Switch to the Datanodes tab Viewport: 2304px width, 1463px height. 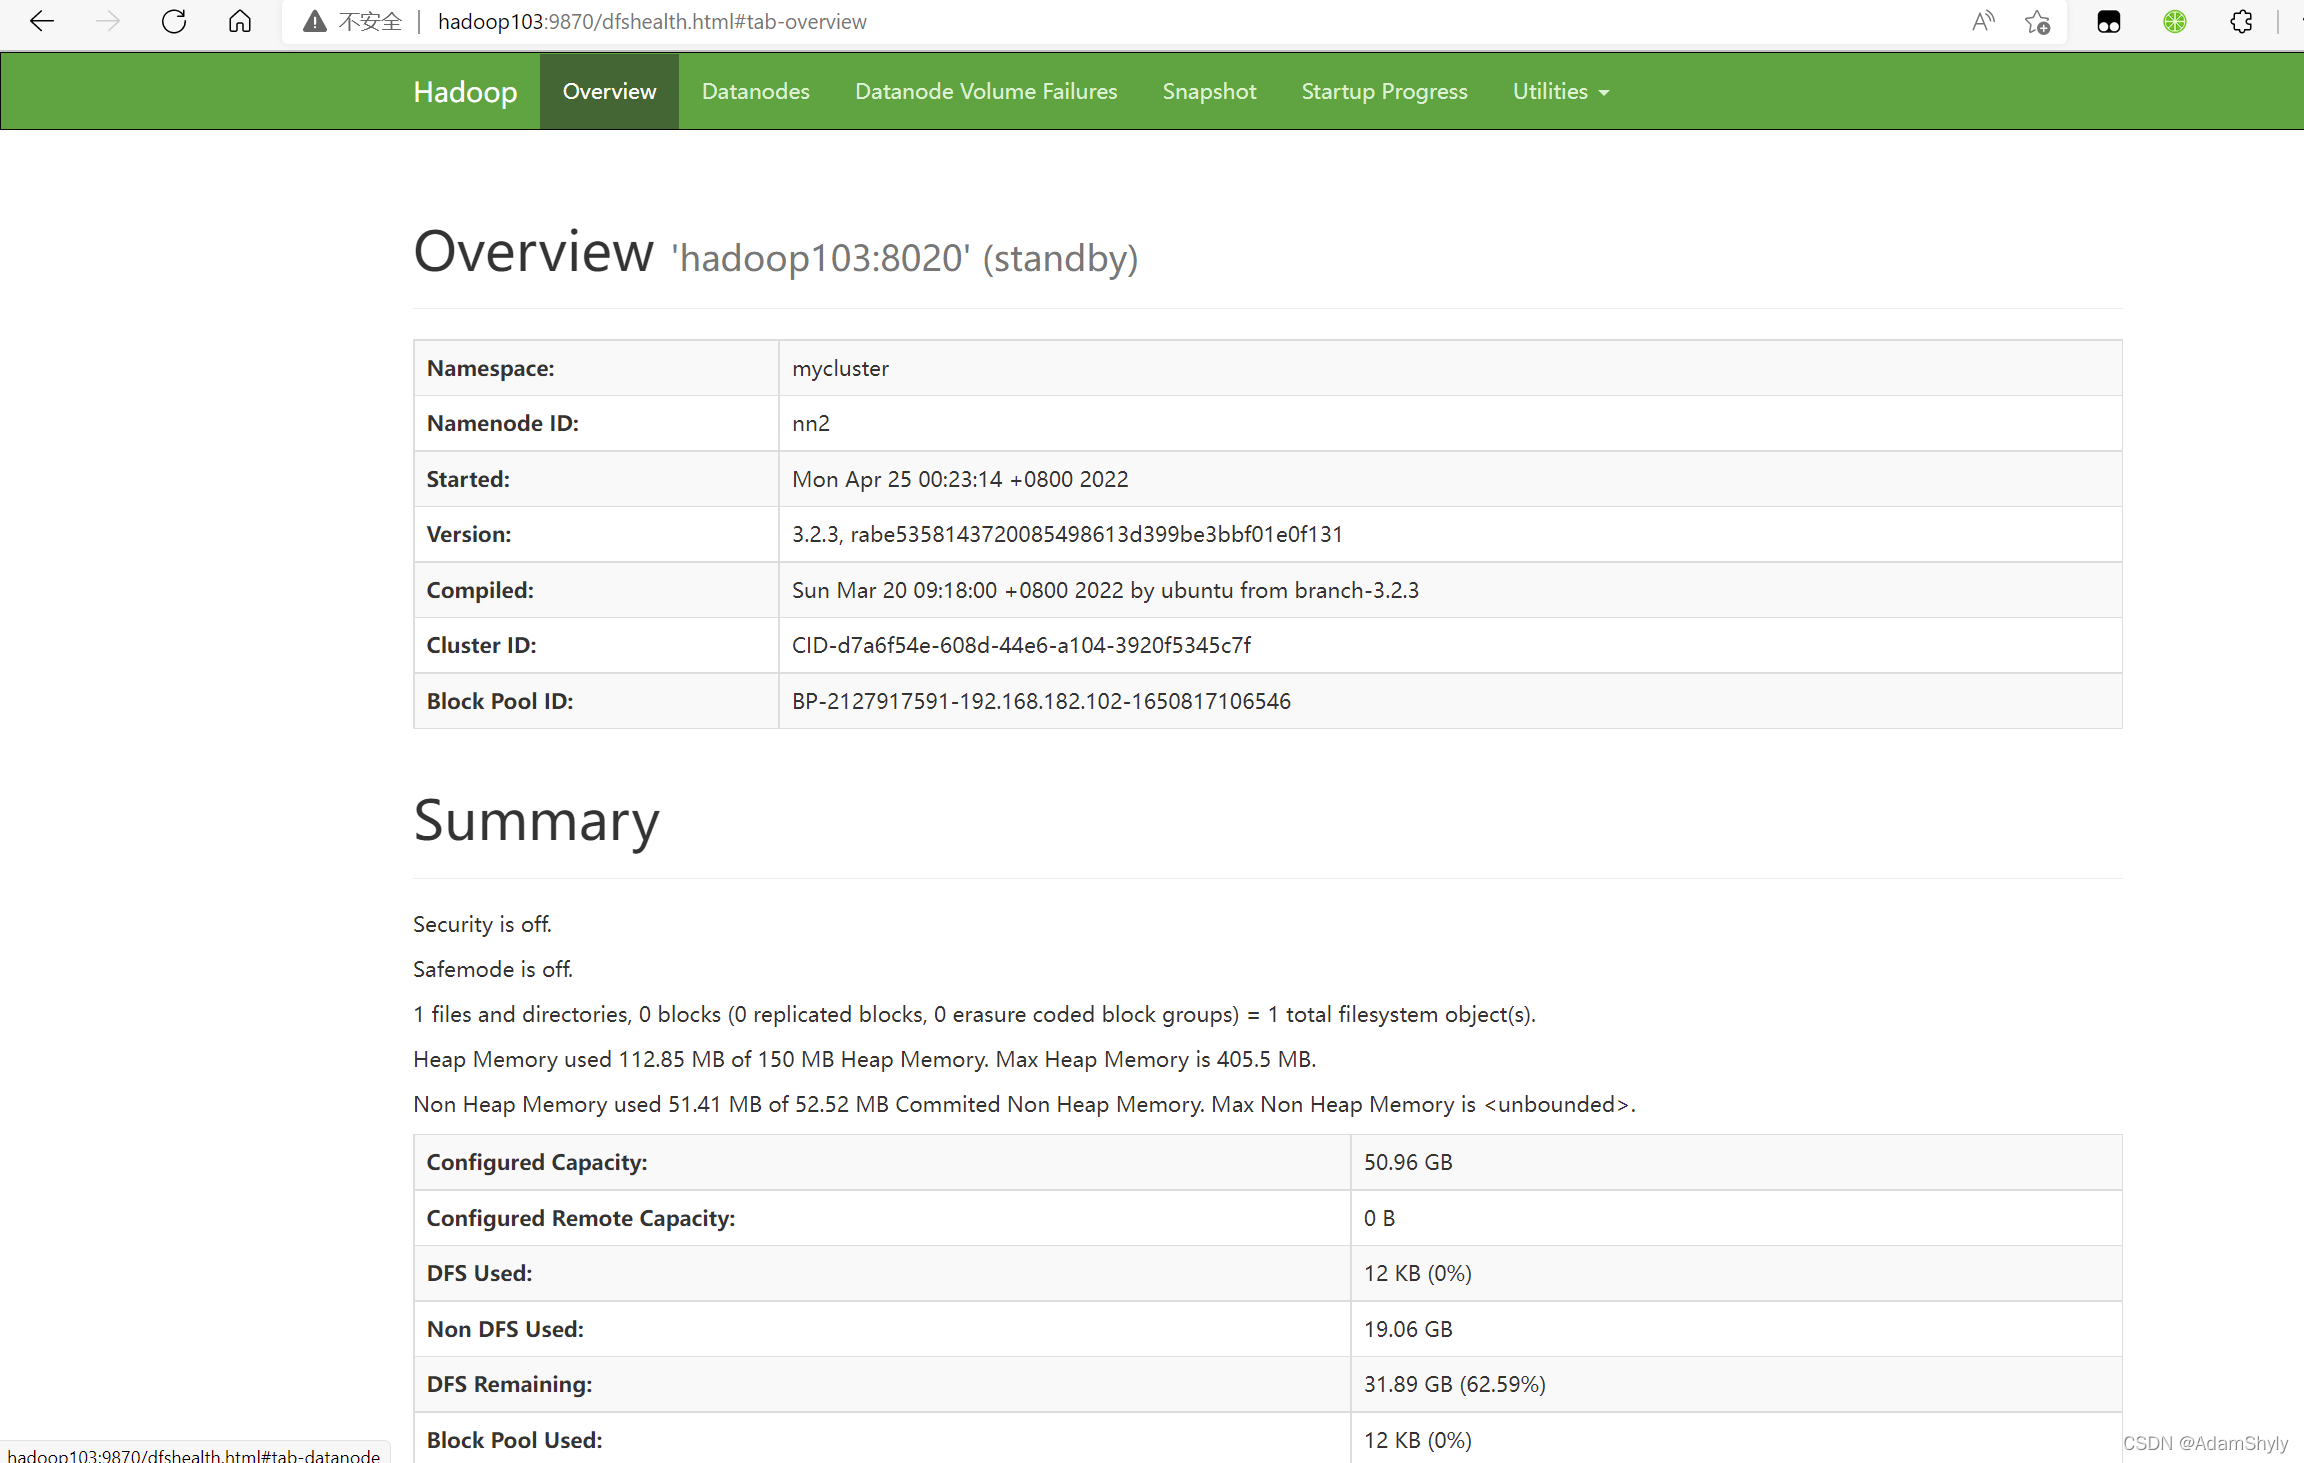(755, 91)
